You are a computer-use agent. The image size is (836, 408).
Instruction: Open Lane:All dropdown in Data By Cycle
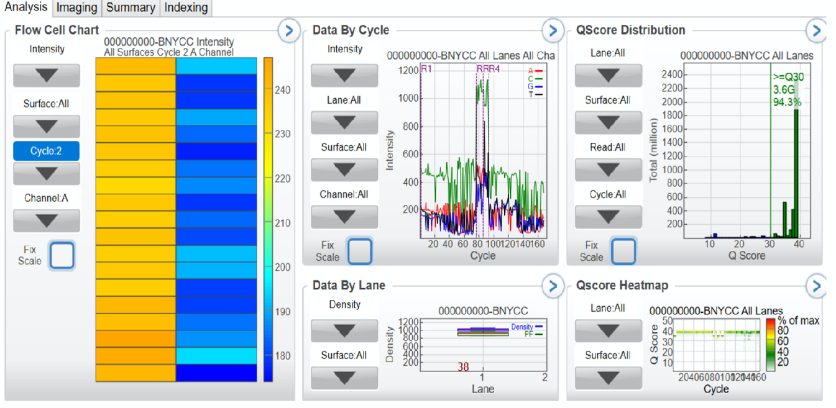(344, 123)
